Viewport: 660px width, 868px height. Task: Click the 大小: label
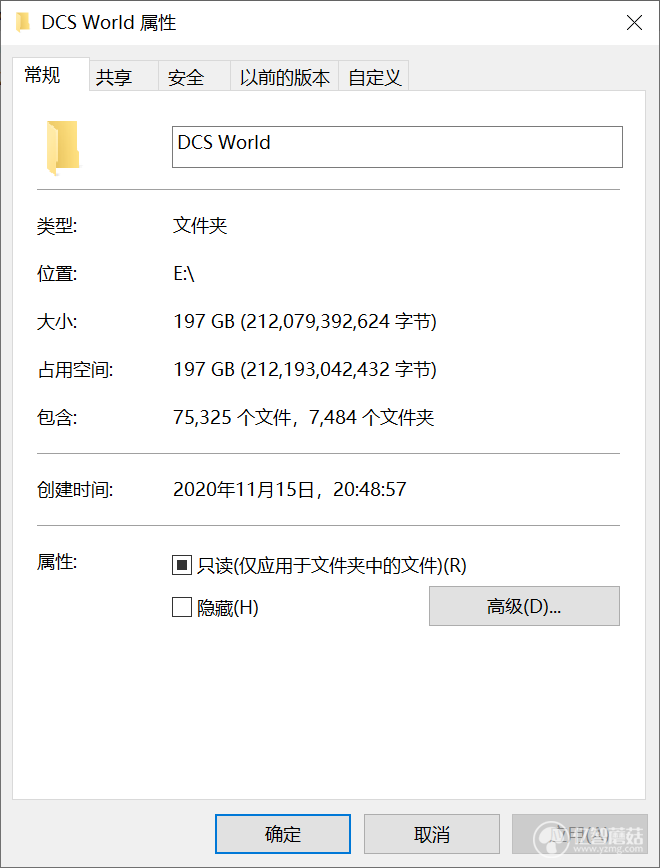[x=57, y=322]
